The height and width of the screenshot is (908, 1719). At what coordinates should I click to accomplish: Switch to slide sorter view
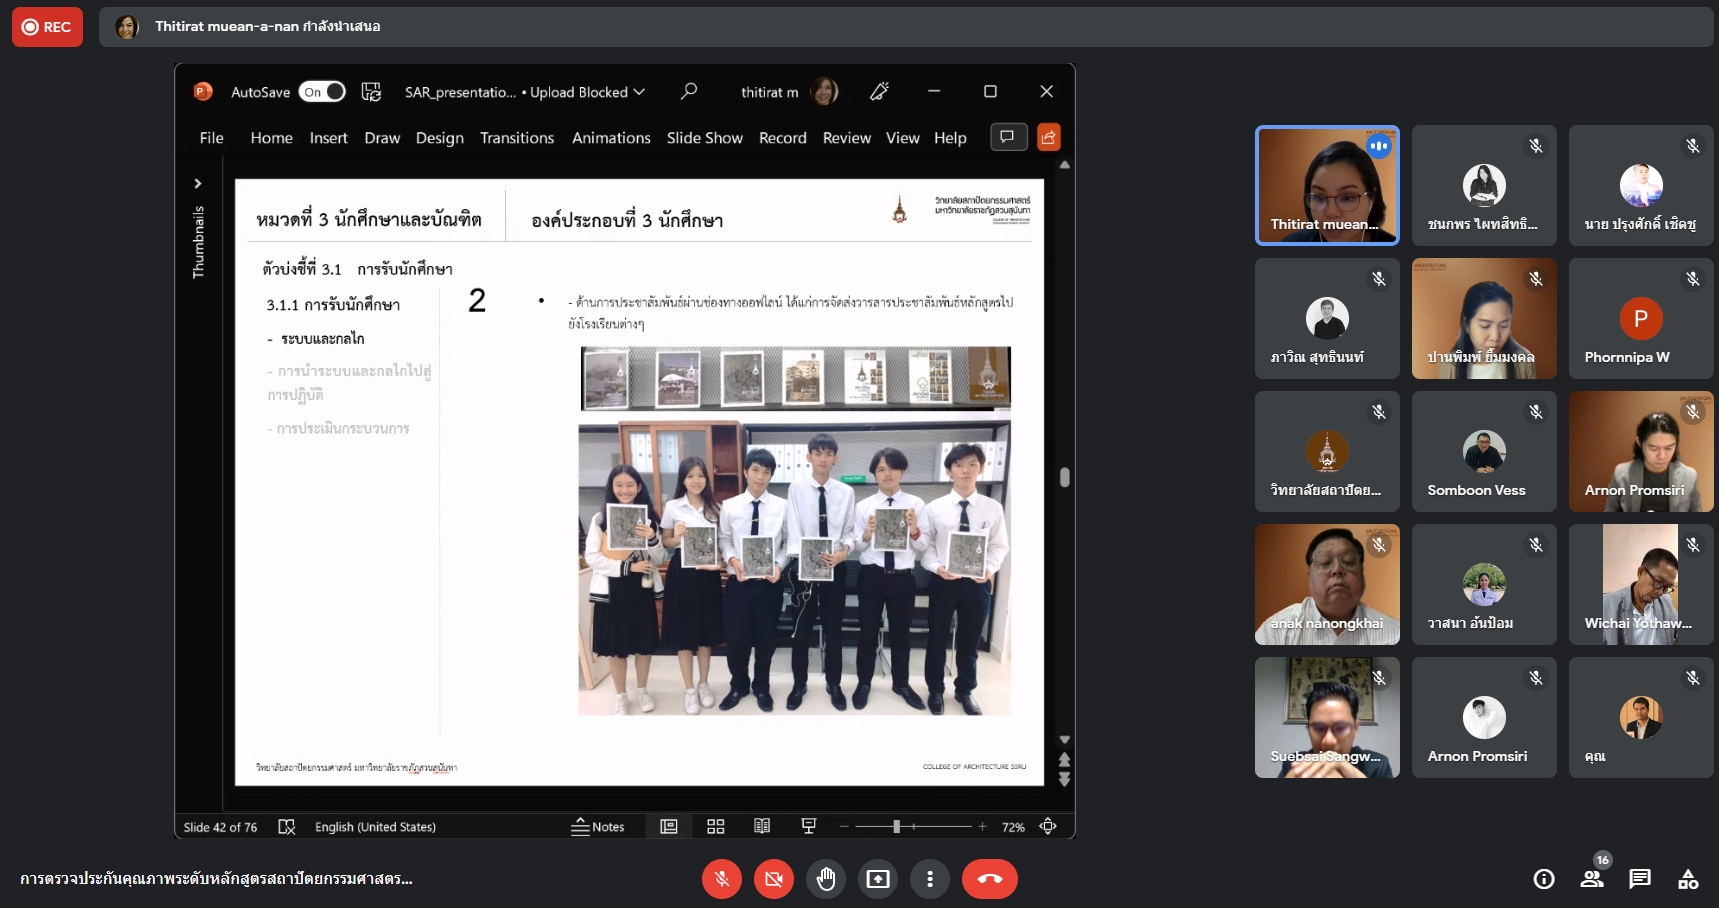[x=715, y=826]
